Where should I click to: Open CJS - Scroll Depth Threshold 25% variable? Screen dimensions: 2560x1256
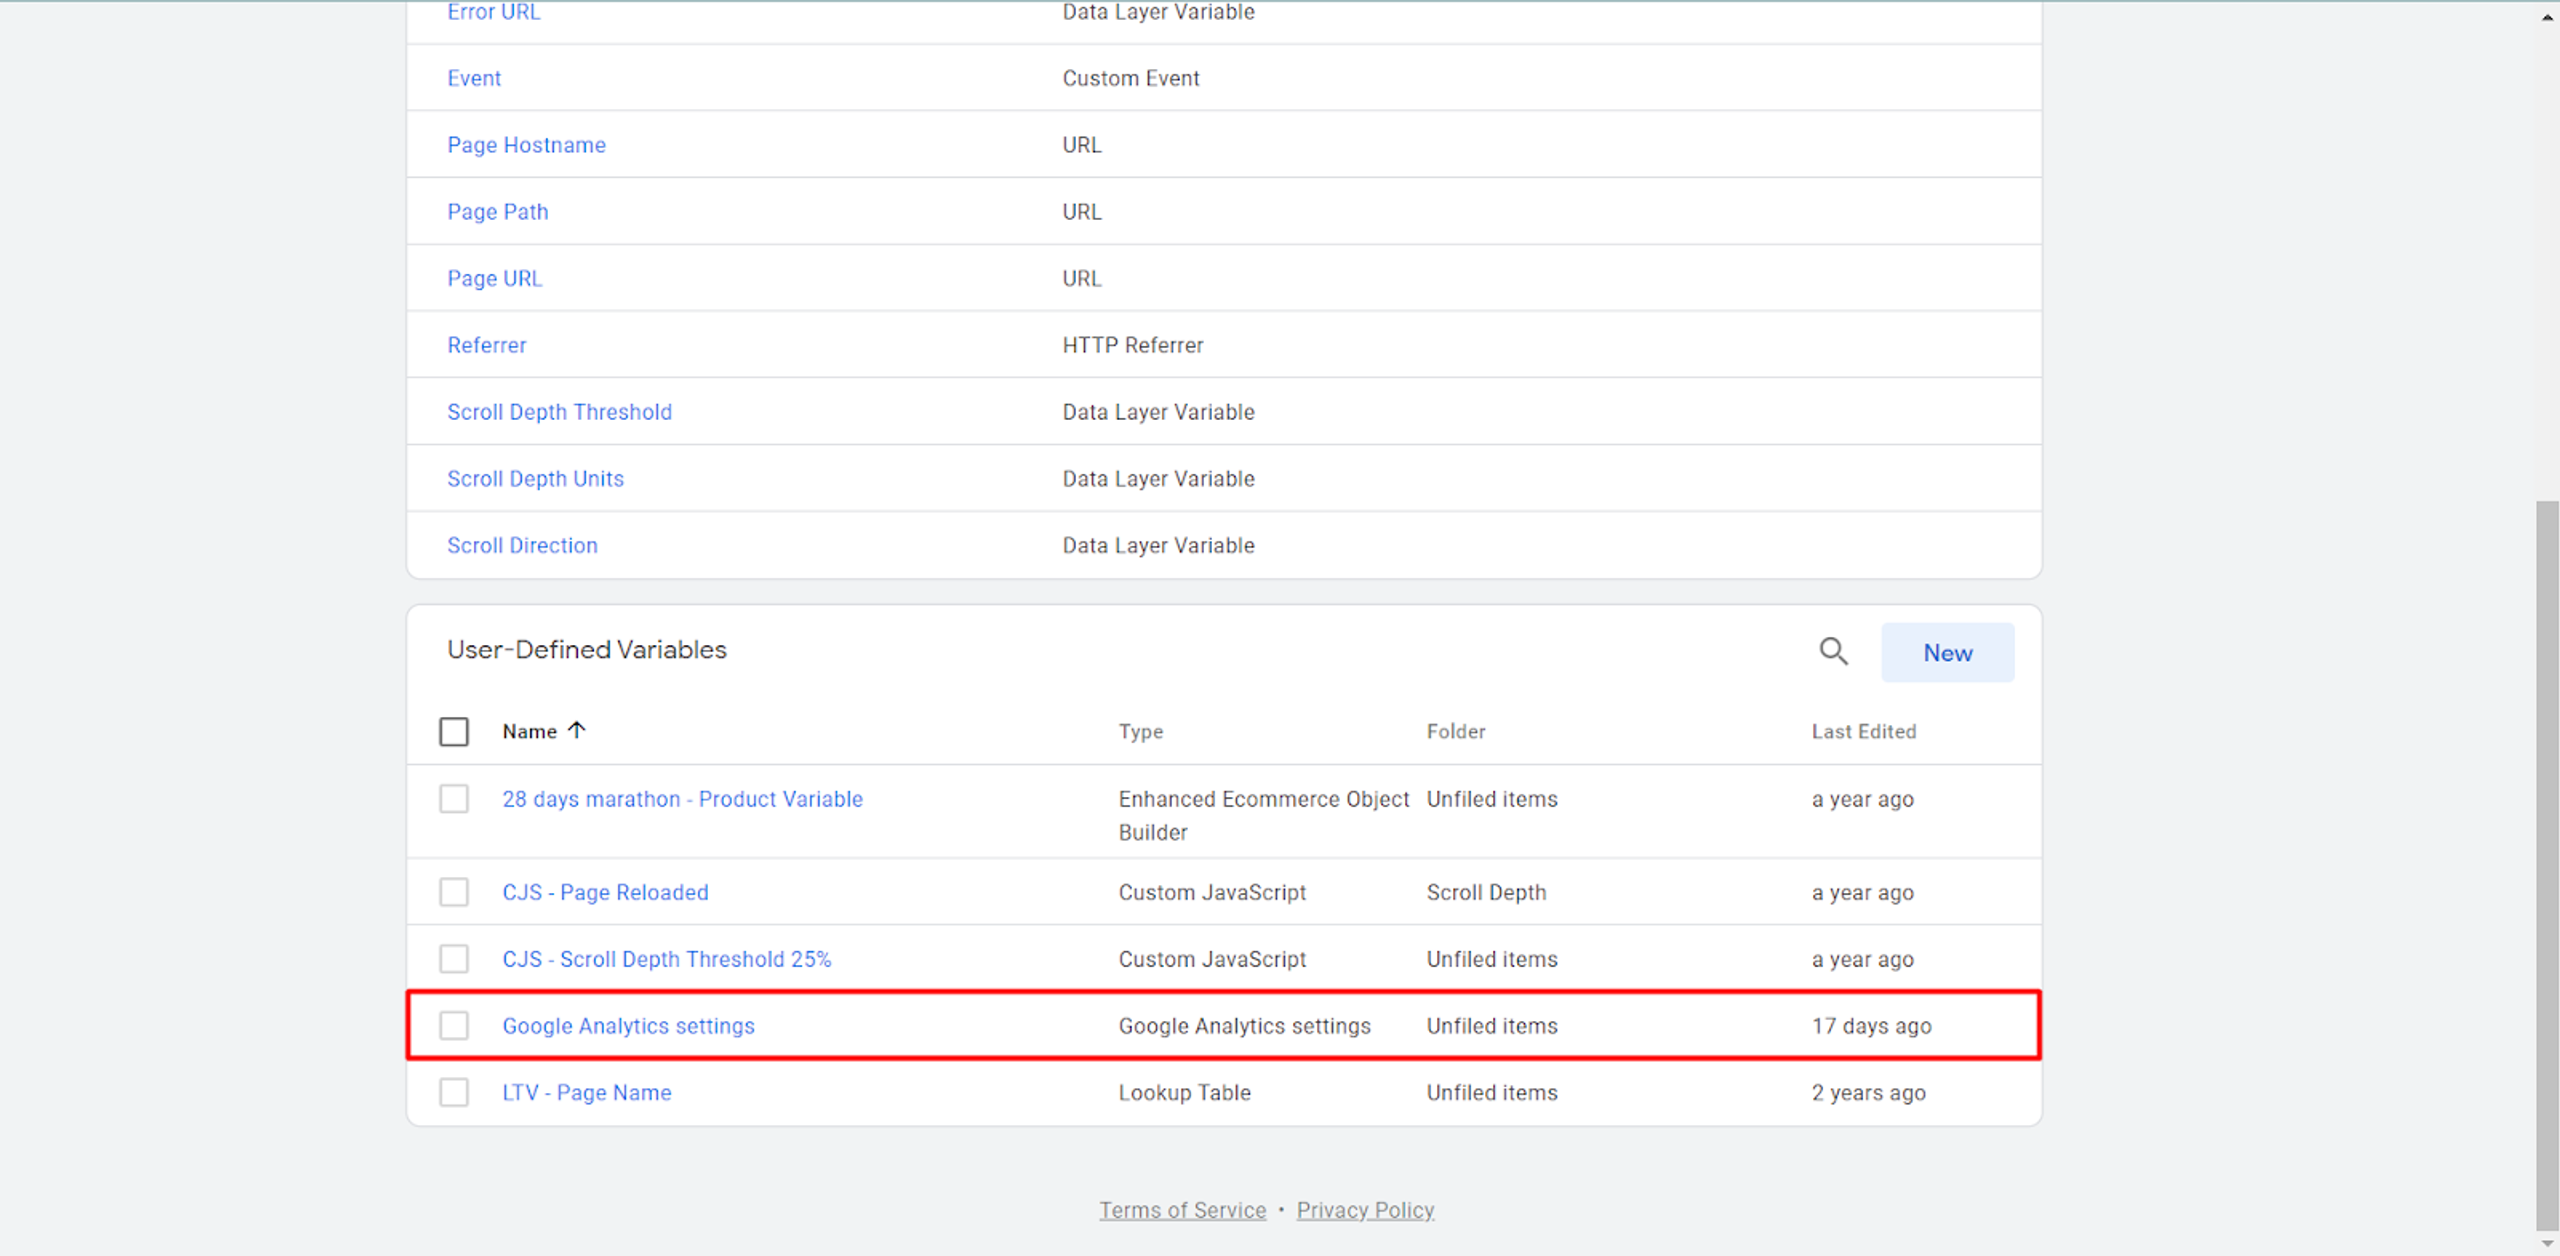(666, 959)
